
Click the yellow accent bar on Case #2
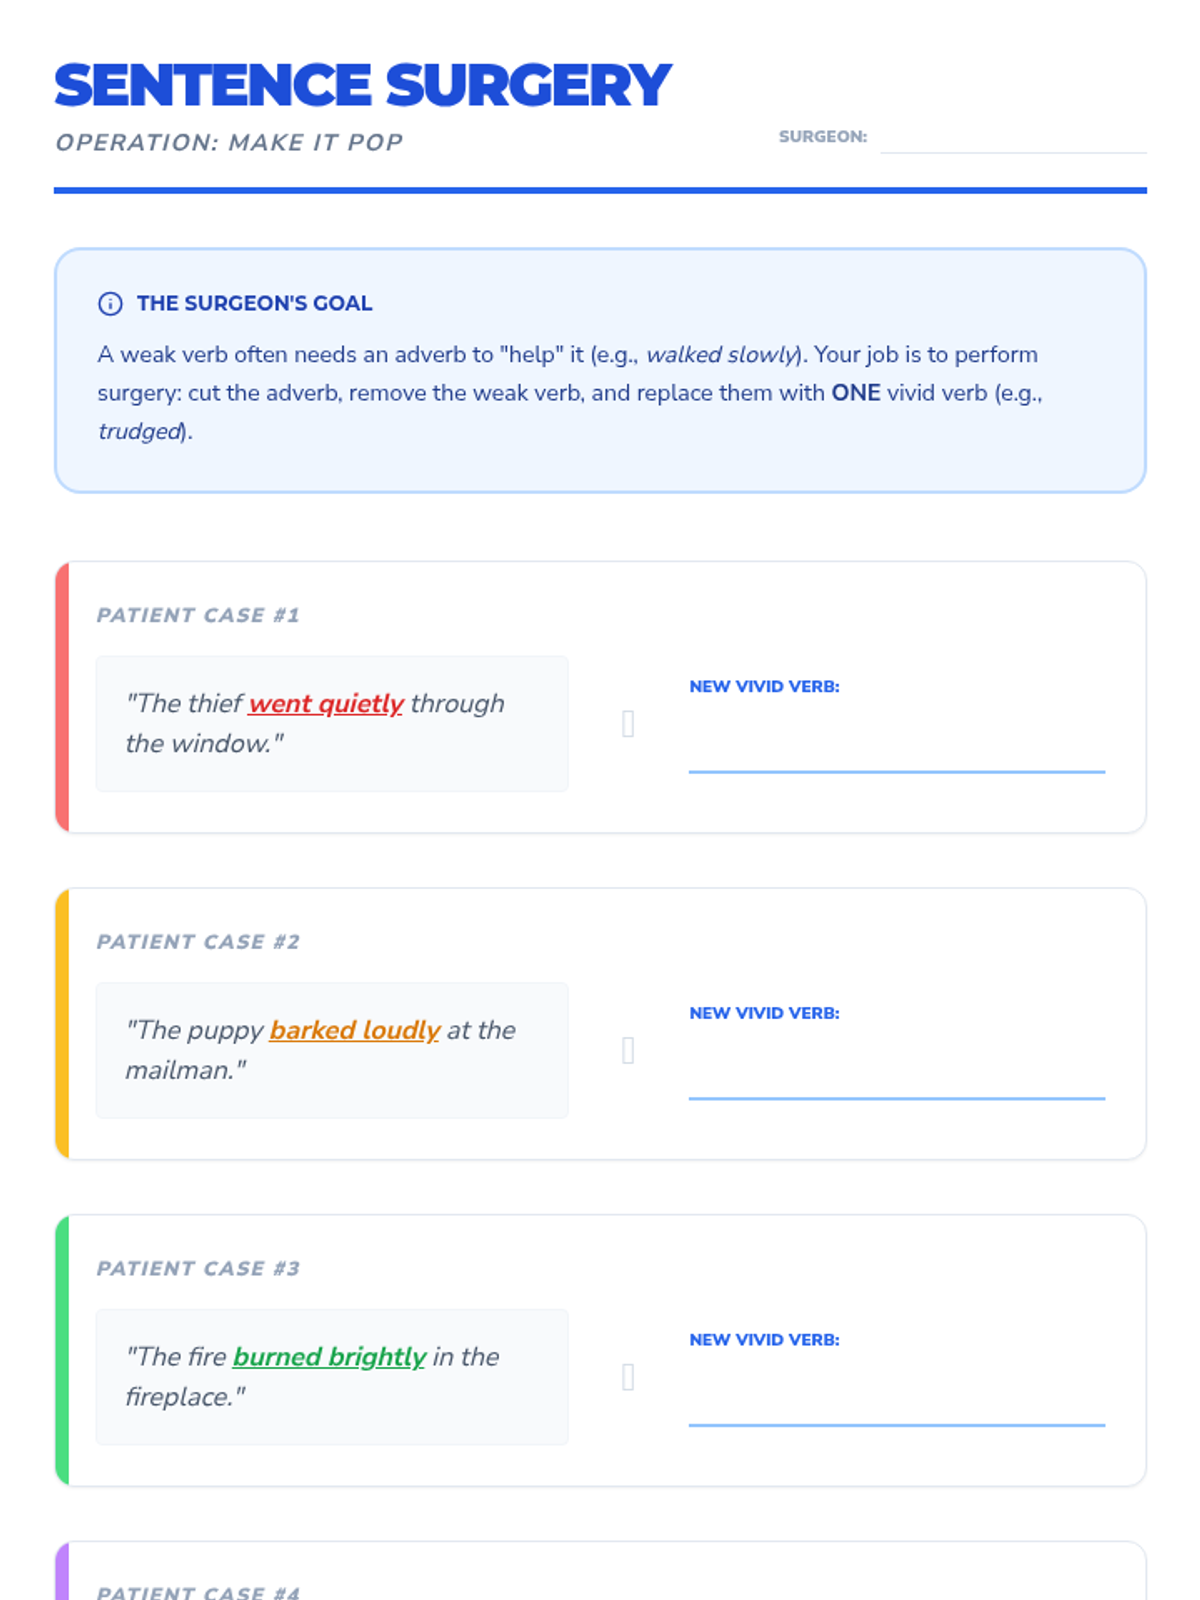pyautogui.click(x=62, y=1024)
